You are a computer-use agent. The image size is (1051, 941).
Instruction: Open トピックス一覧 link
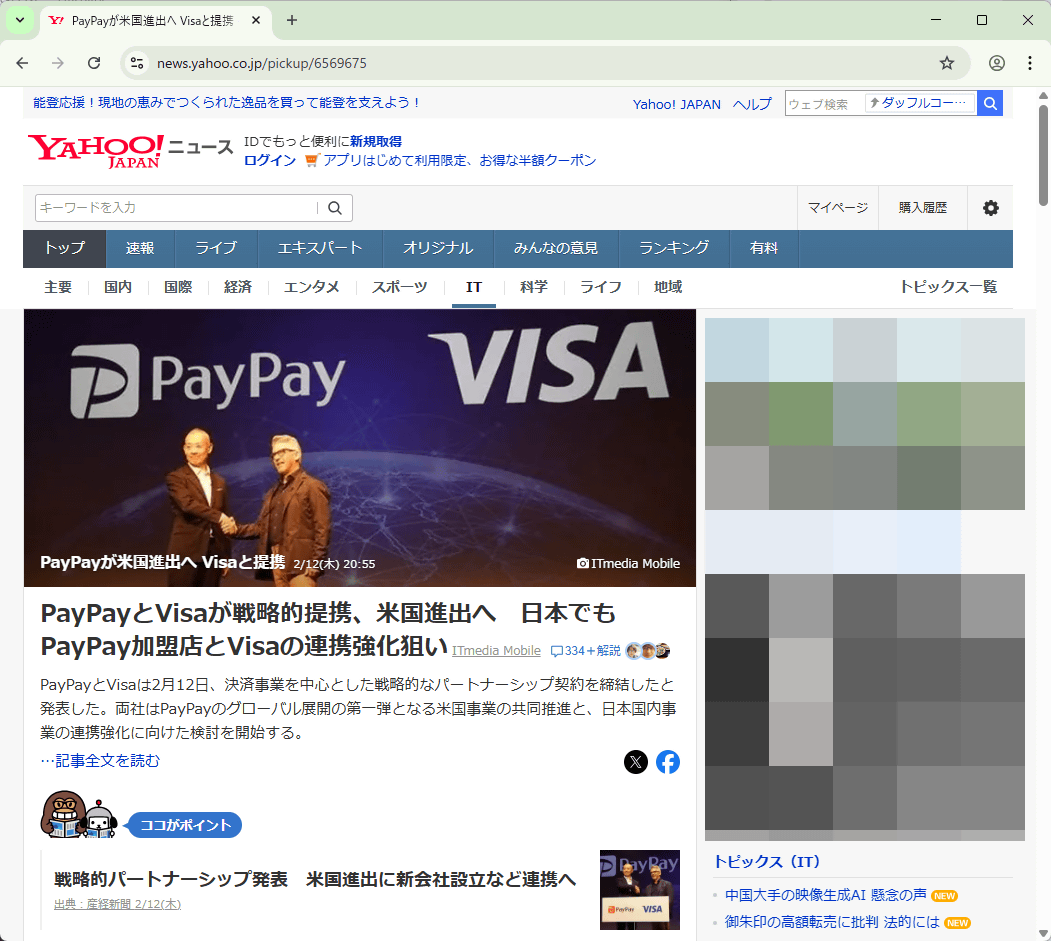[948, 288]
